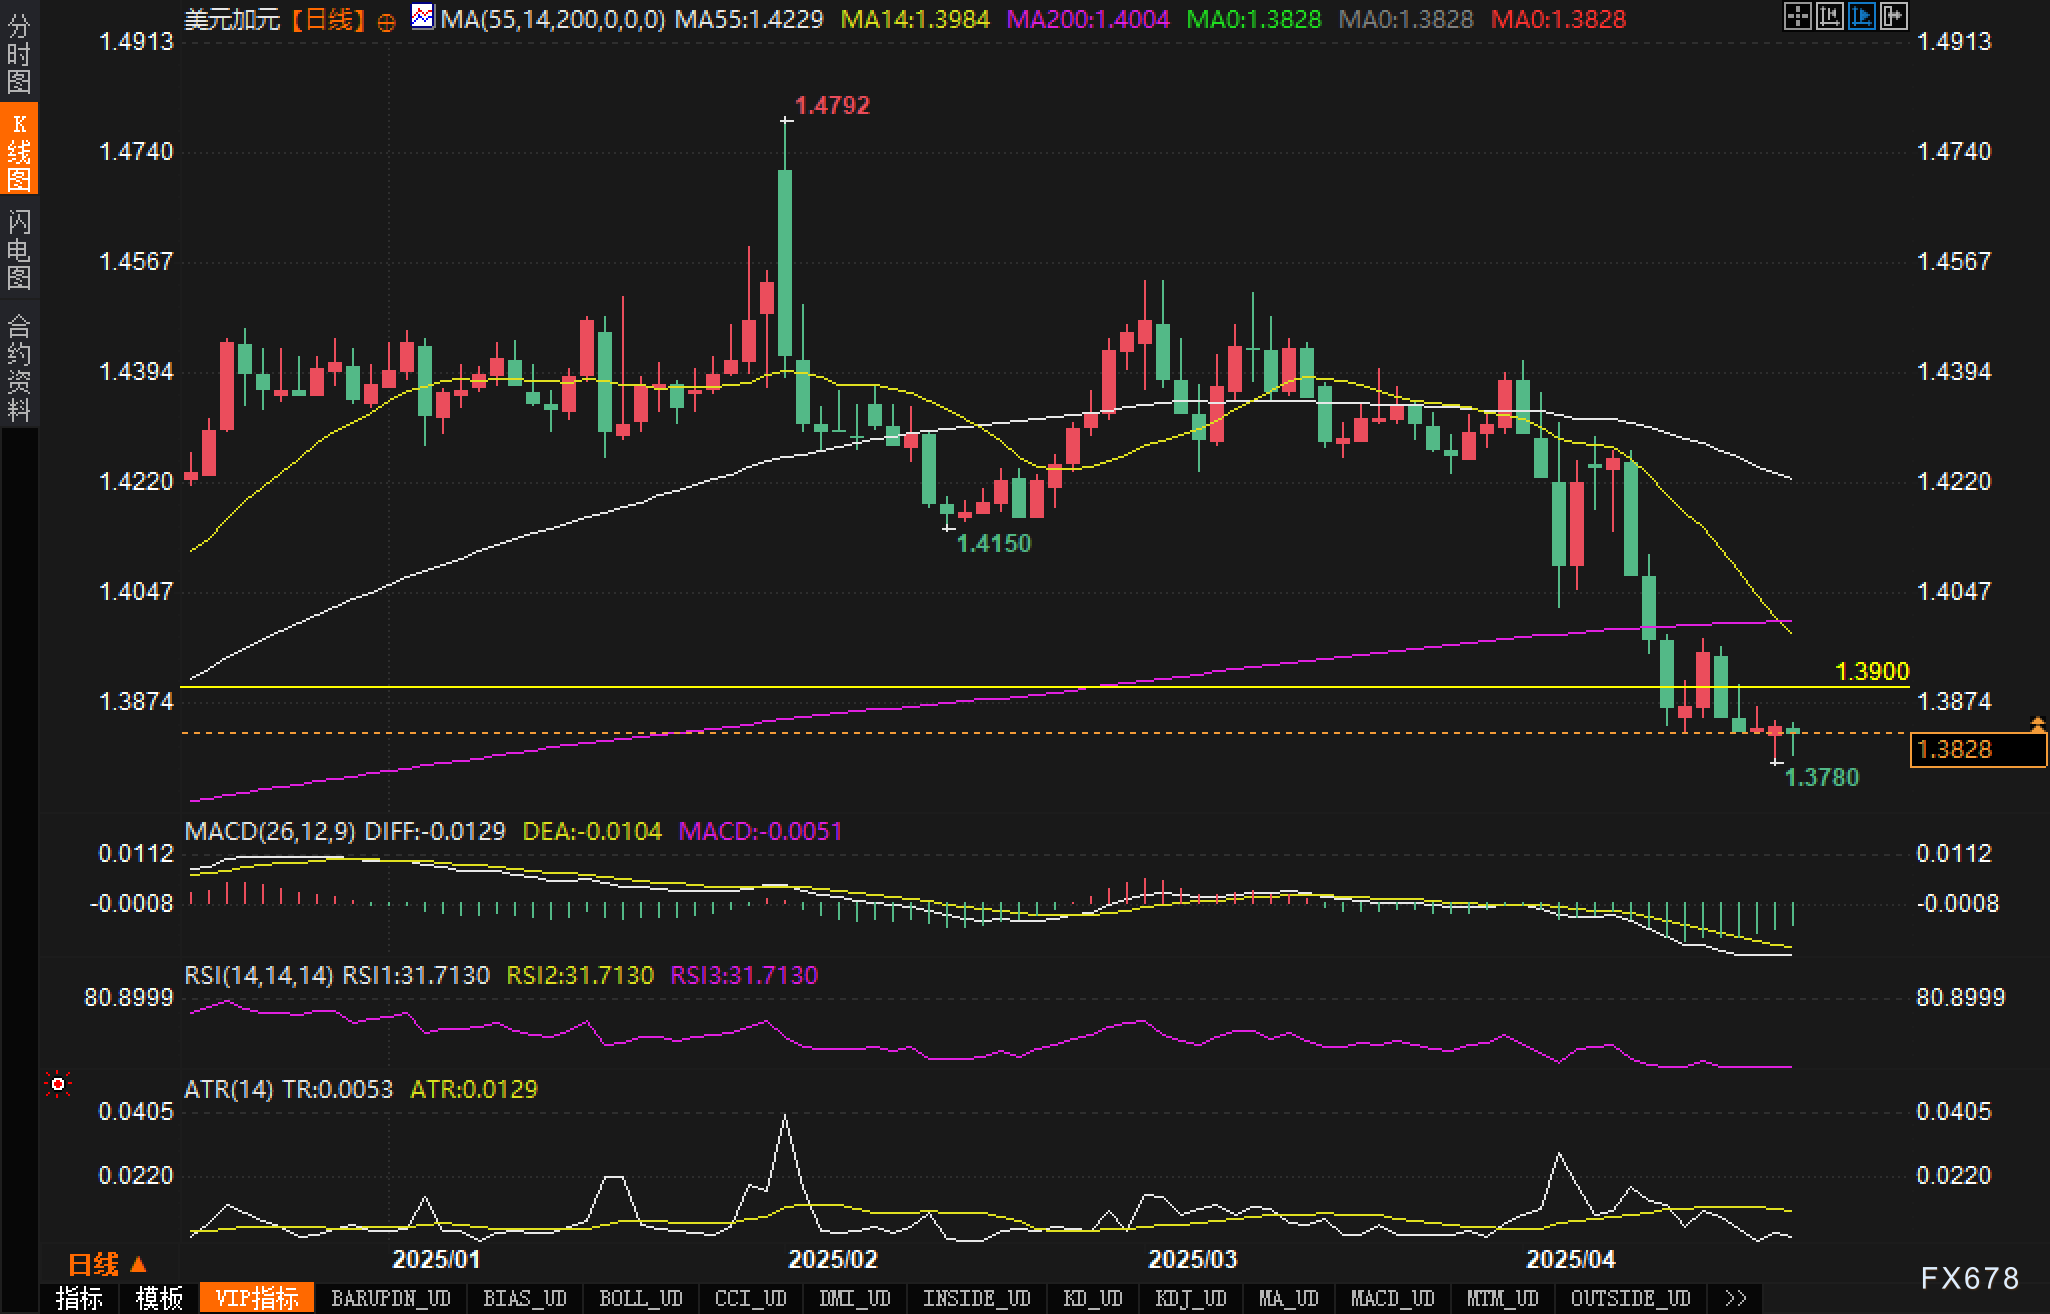Click the yellow 1.3900 horizontal line label
The width and height of the screenshot is (2050, 1314).
pos(1871,672)
